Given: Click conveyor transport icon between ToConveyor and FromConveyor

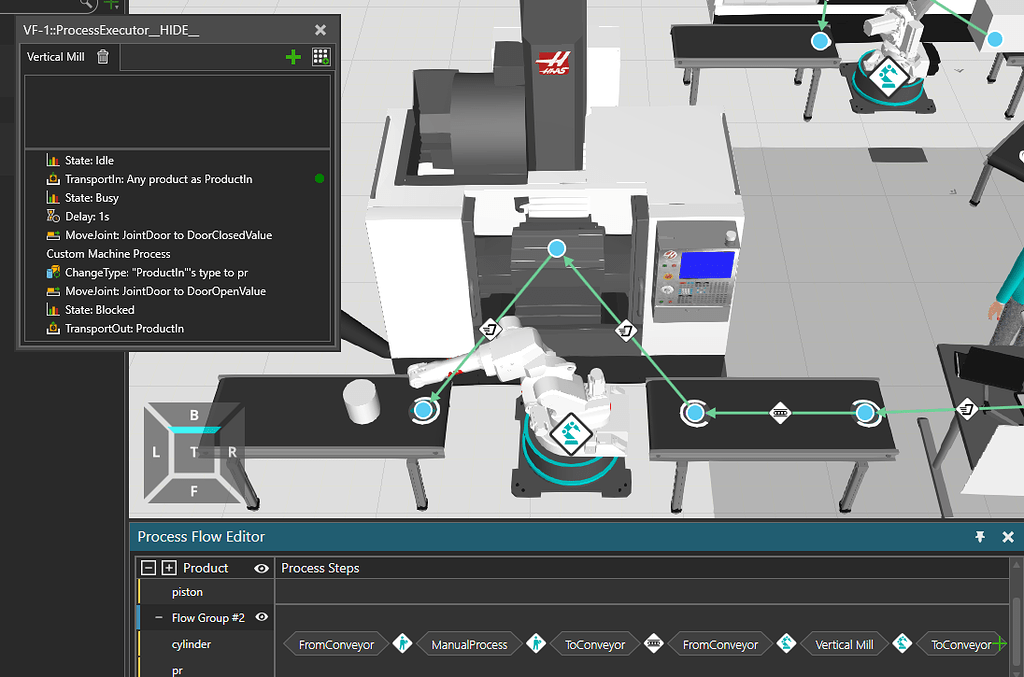Looking at the screenshot, I should 654,644.
